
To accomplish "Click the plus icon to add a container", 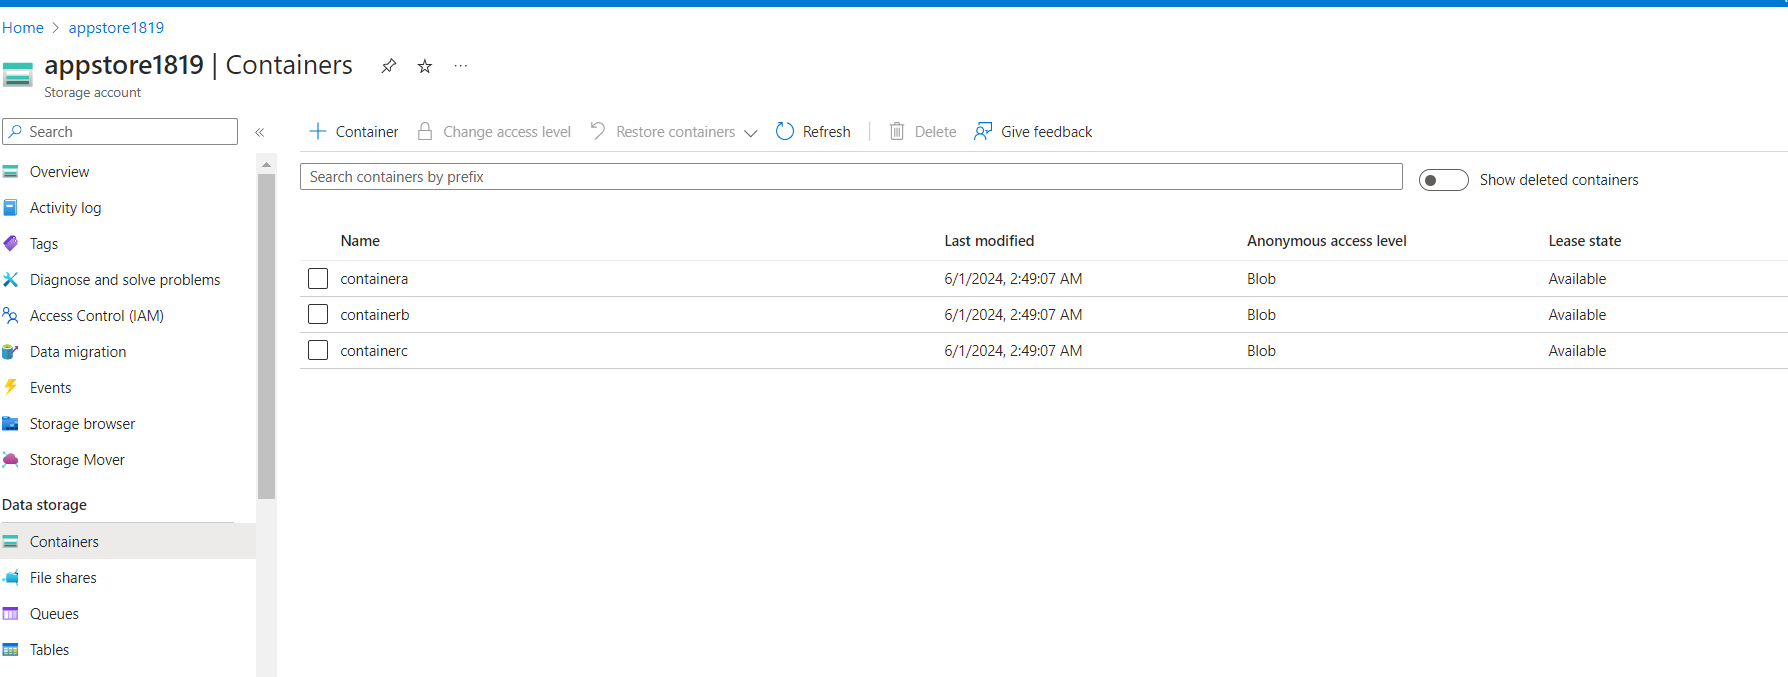I will 318,131.
